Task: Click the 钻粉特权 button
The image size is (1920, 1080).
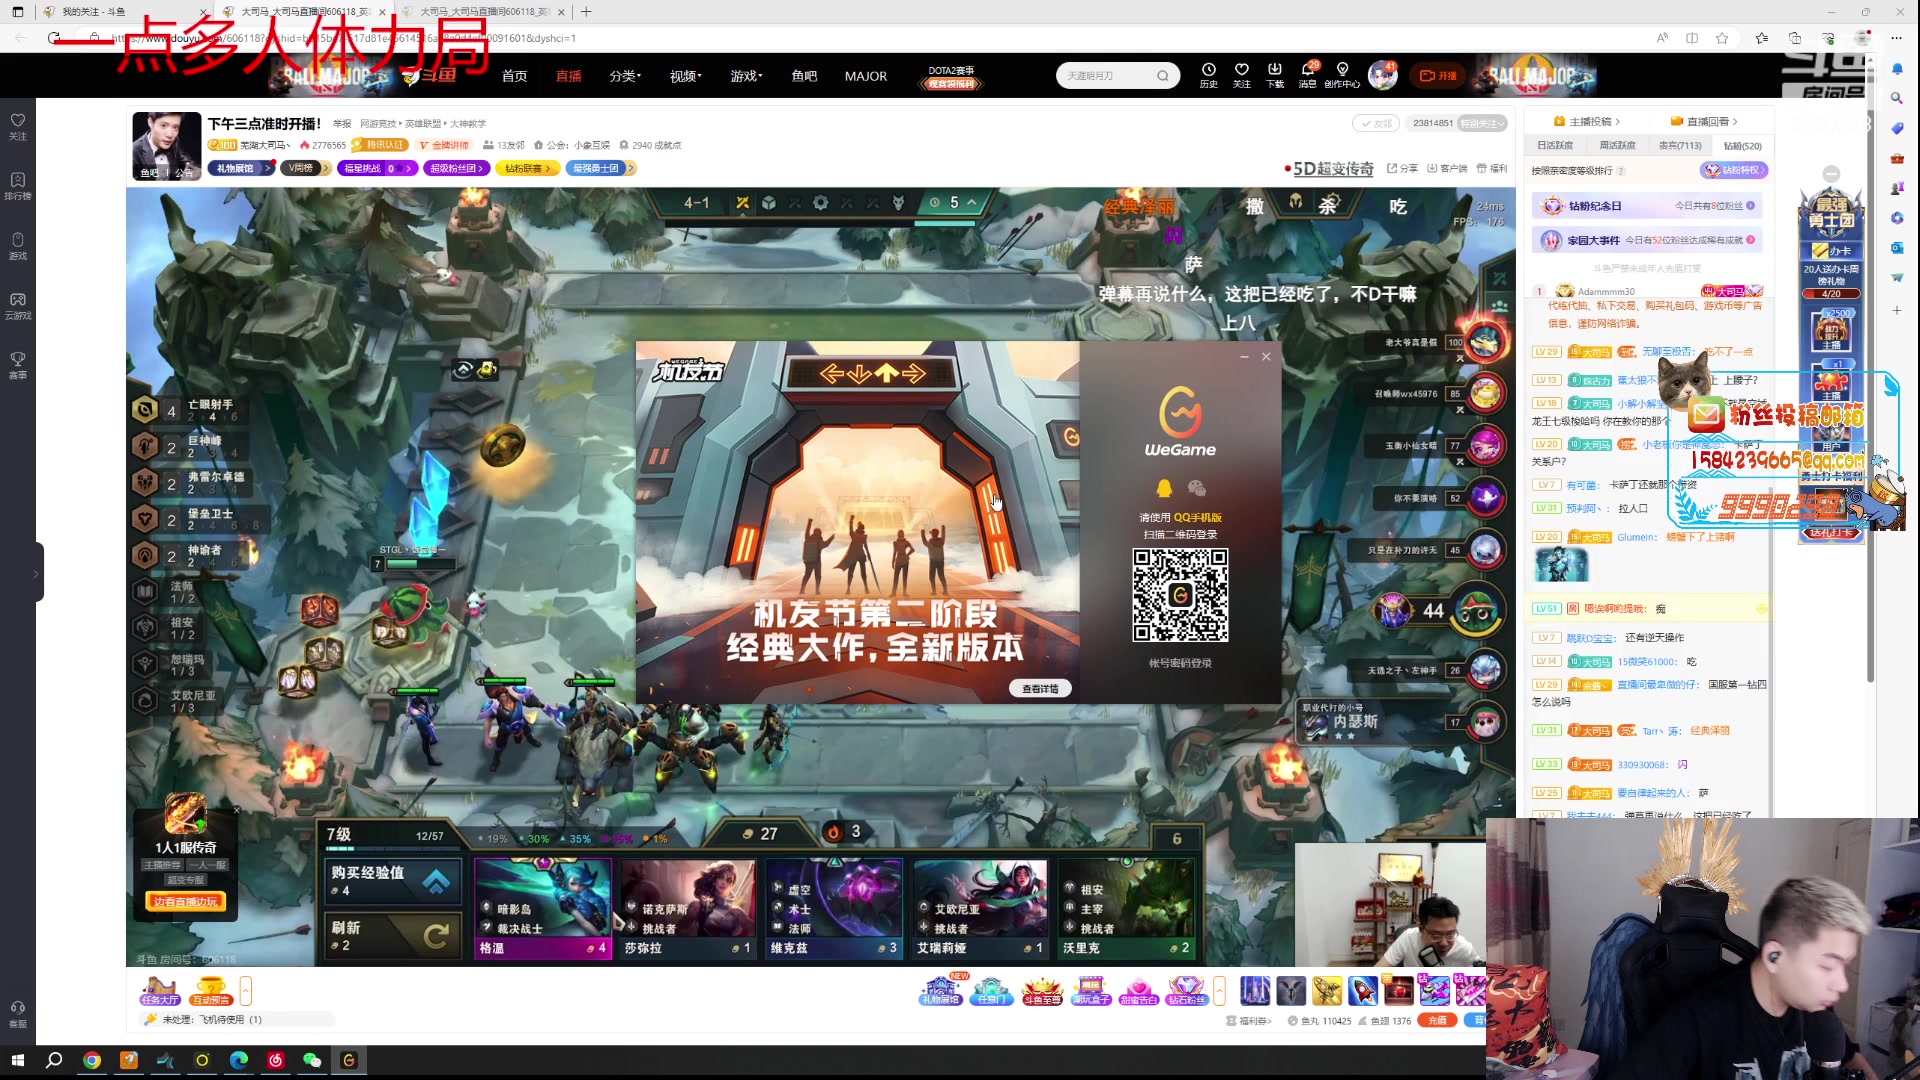Action: [x=1734, y=170]
